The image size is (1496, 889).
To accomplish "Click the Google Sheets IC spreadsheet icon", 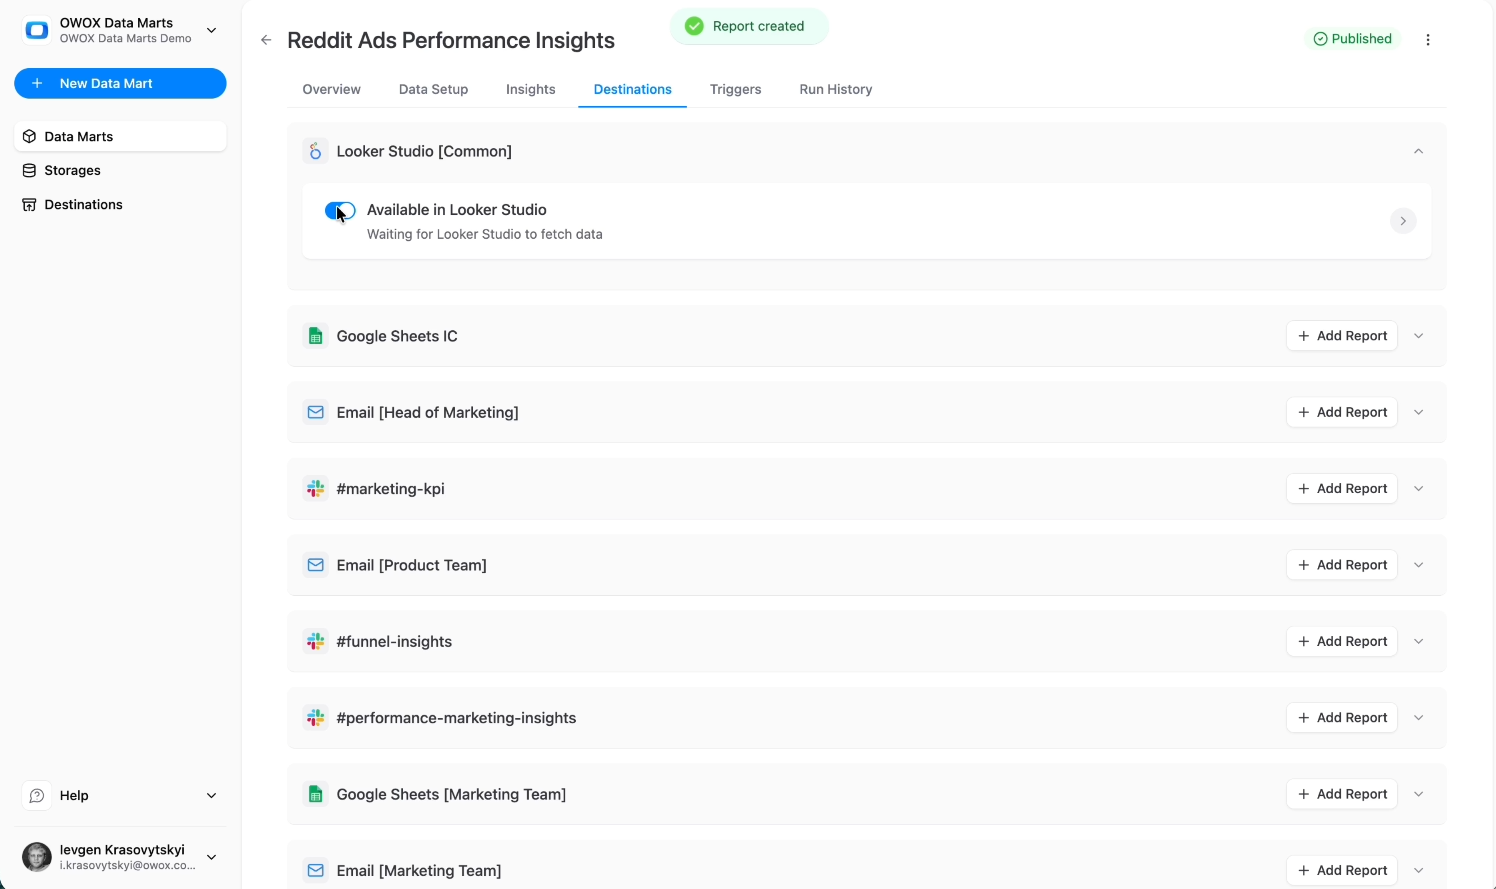I will pyautogui.click(x=316, y=336).
